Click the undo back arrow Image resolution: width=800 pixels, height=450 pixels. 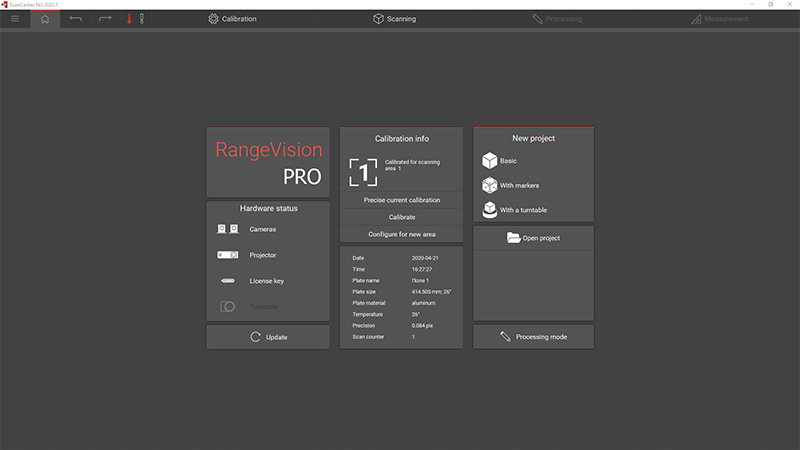click(x=76, y=19)
